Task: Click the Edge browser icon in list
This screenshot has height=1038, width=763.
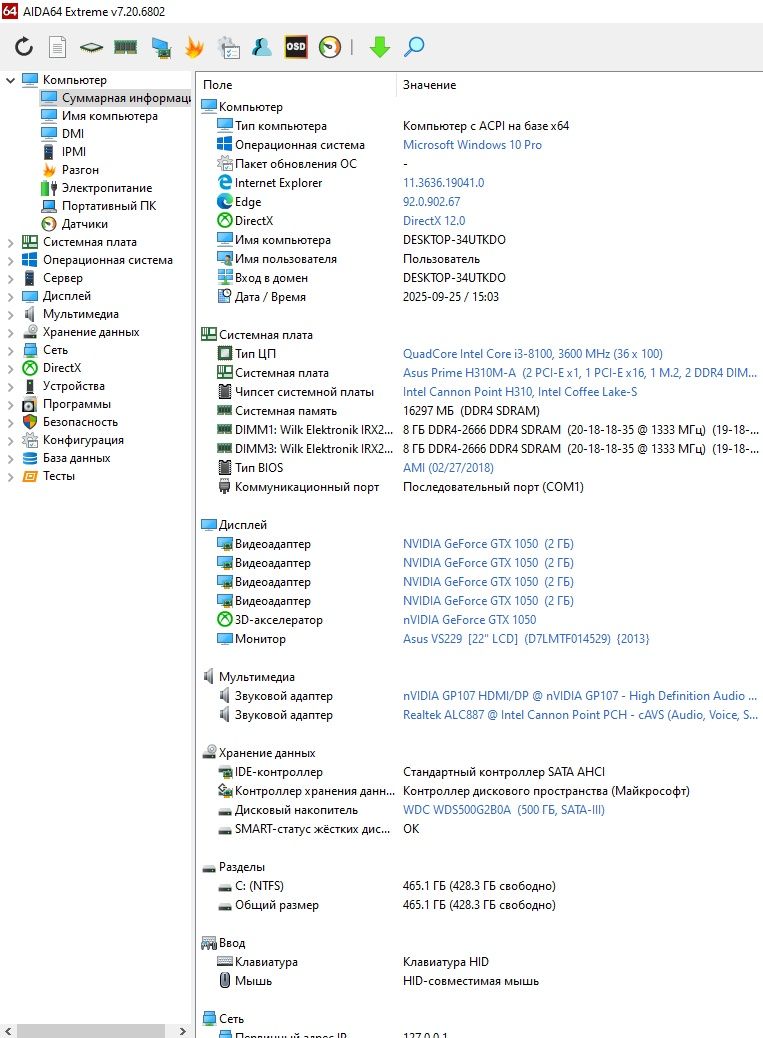Action: [x=225, y=201]
